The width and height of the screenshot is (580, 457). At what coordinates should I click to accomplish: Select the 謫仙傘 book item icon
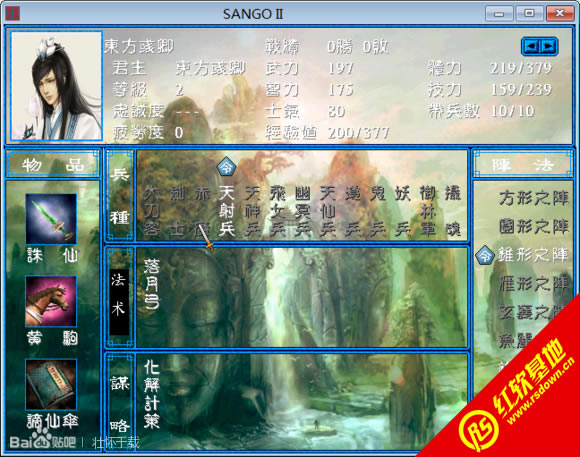click(51, 384)
